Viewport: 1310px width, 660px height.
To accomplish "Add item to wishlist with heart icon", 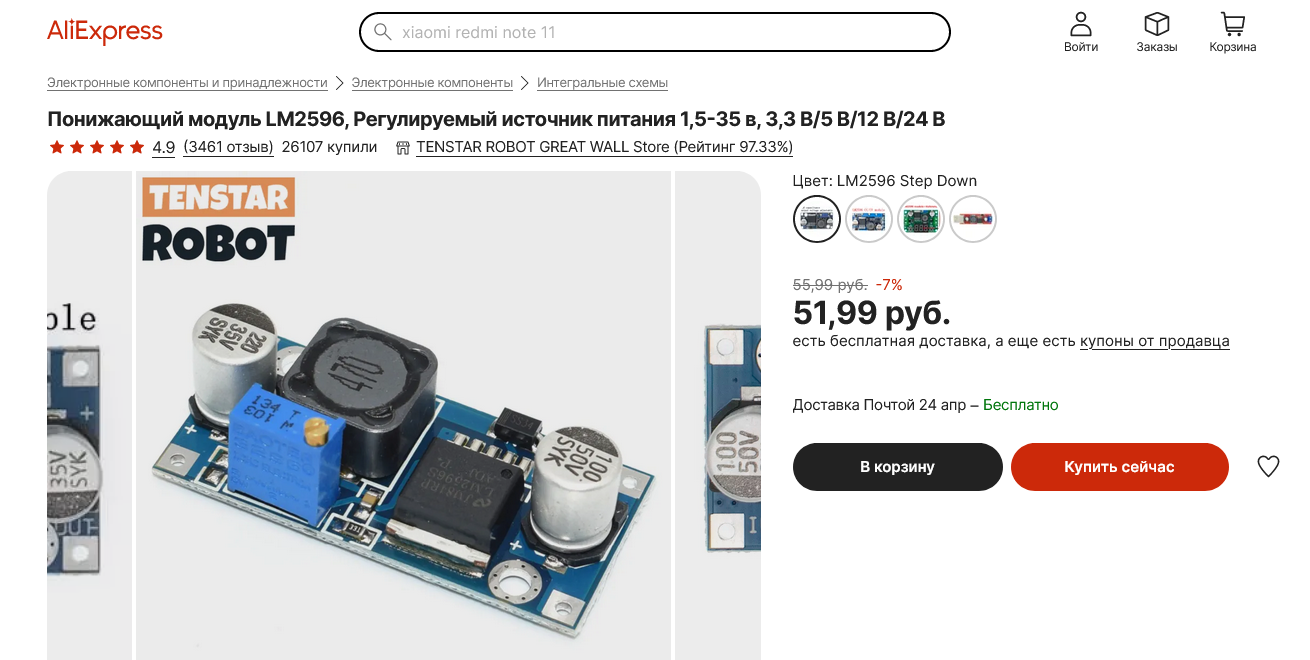I will click(x=1268, y=466).
